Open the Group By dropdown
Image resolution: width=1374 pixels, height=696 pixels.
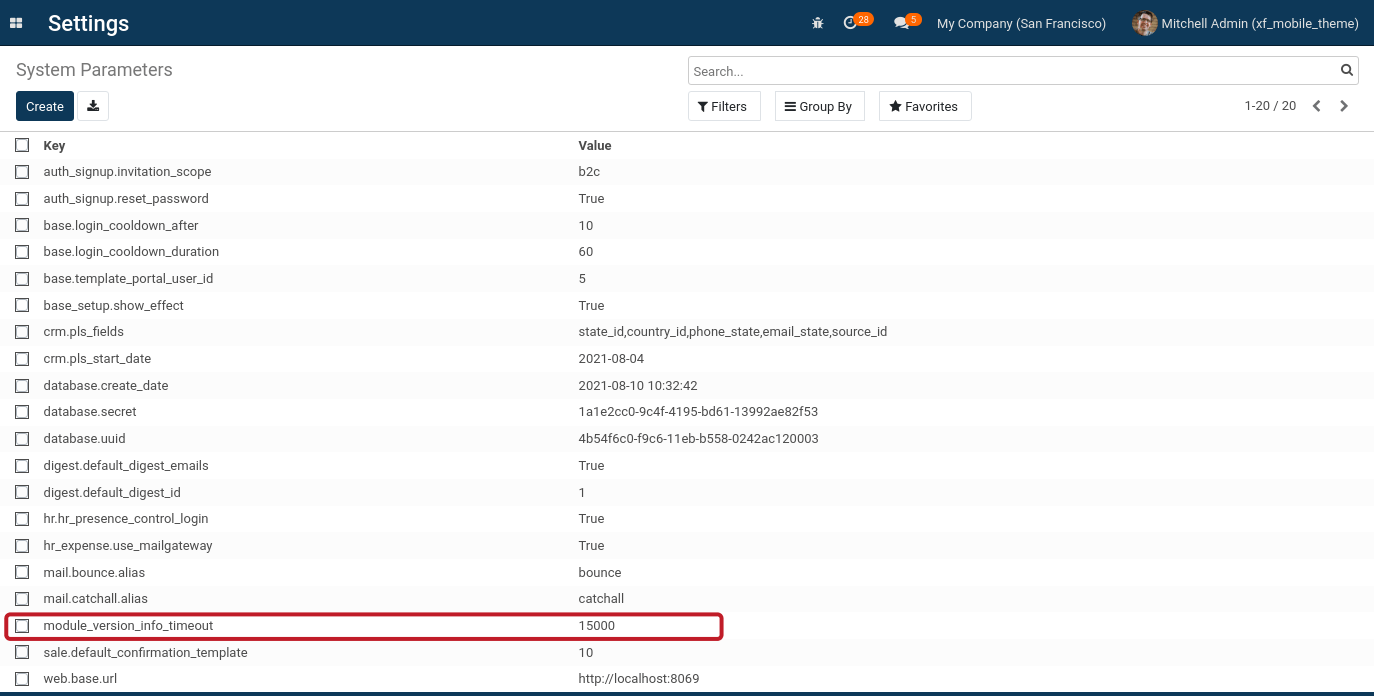coord(819,106)
